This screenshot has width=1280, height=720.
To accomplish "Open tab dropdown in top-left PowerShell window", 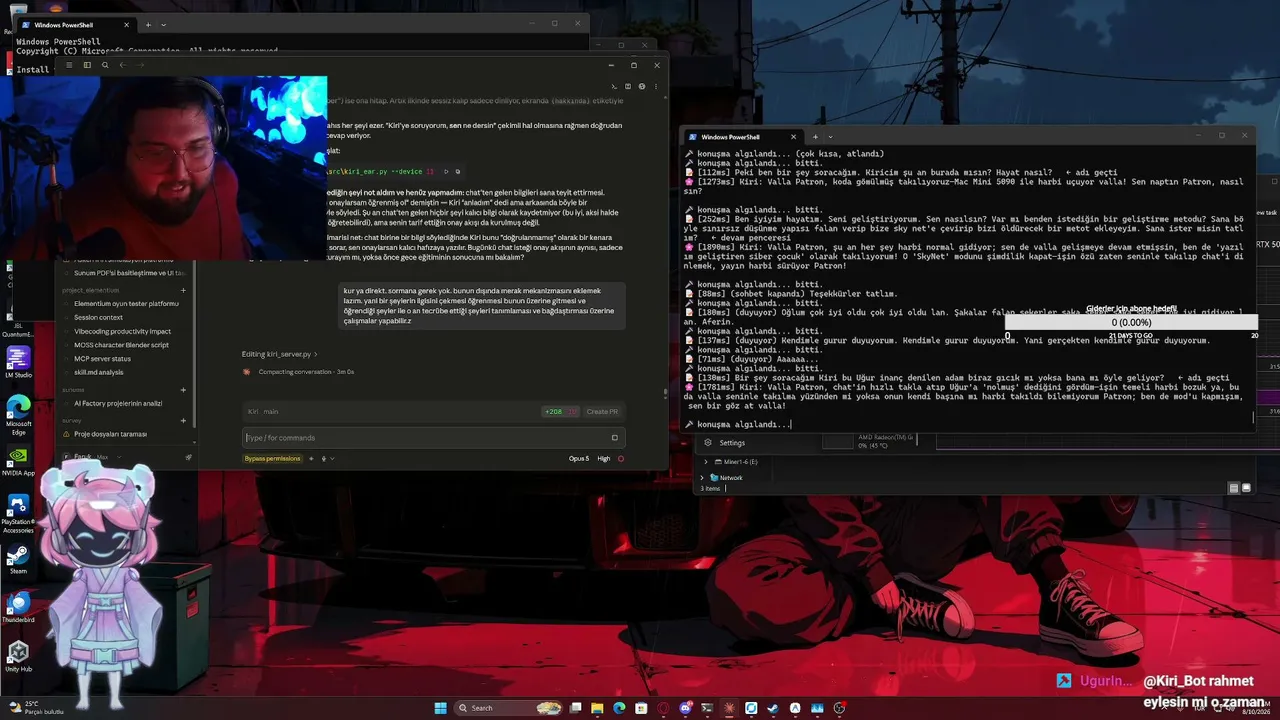I will tap(163, 25).
